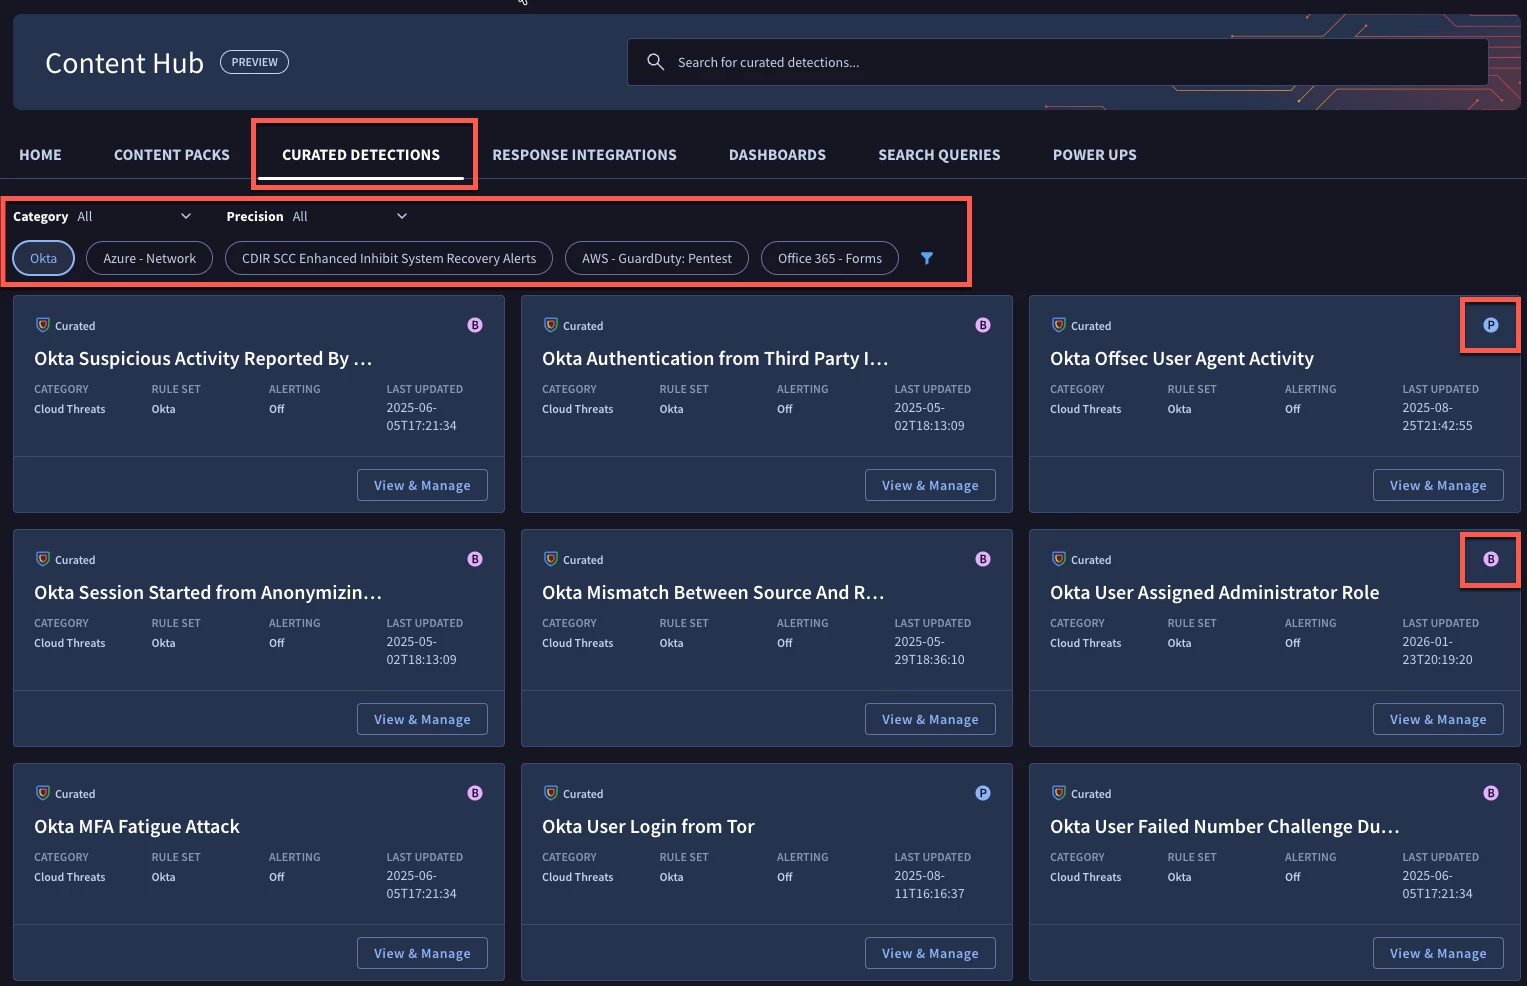Click the B badge on Okta Suspicious Activity card
Viewport: 1527px width, 986px height.
pyautogui.click(x=475, y=325)
